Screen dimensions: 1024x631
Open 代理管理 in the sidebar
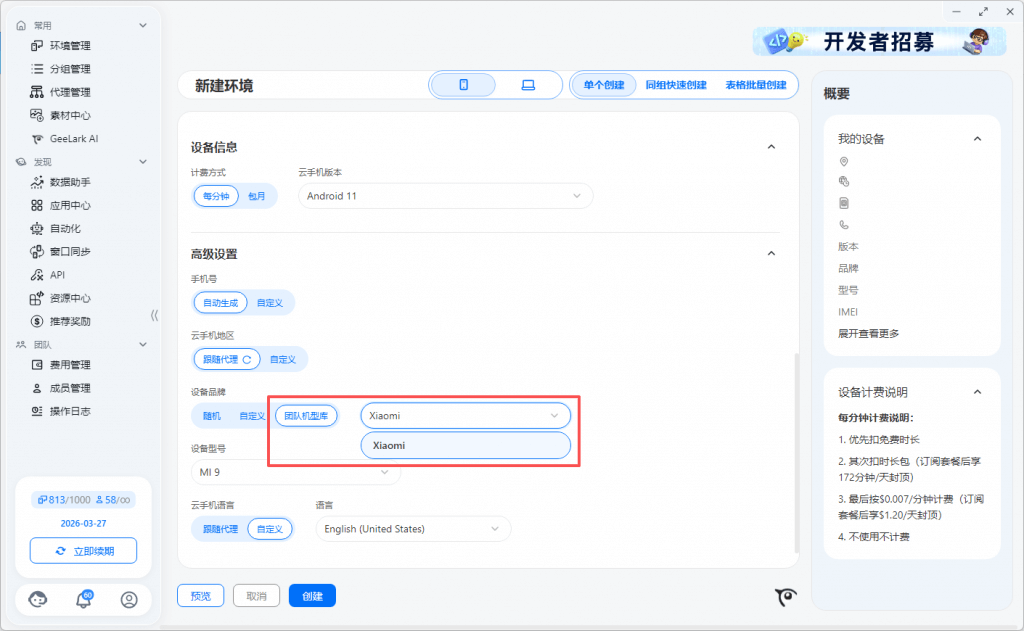70,92
